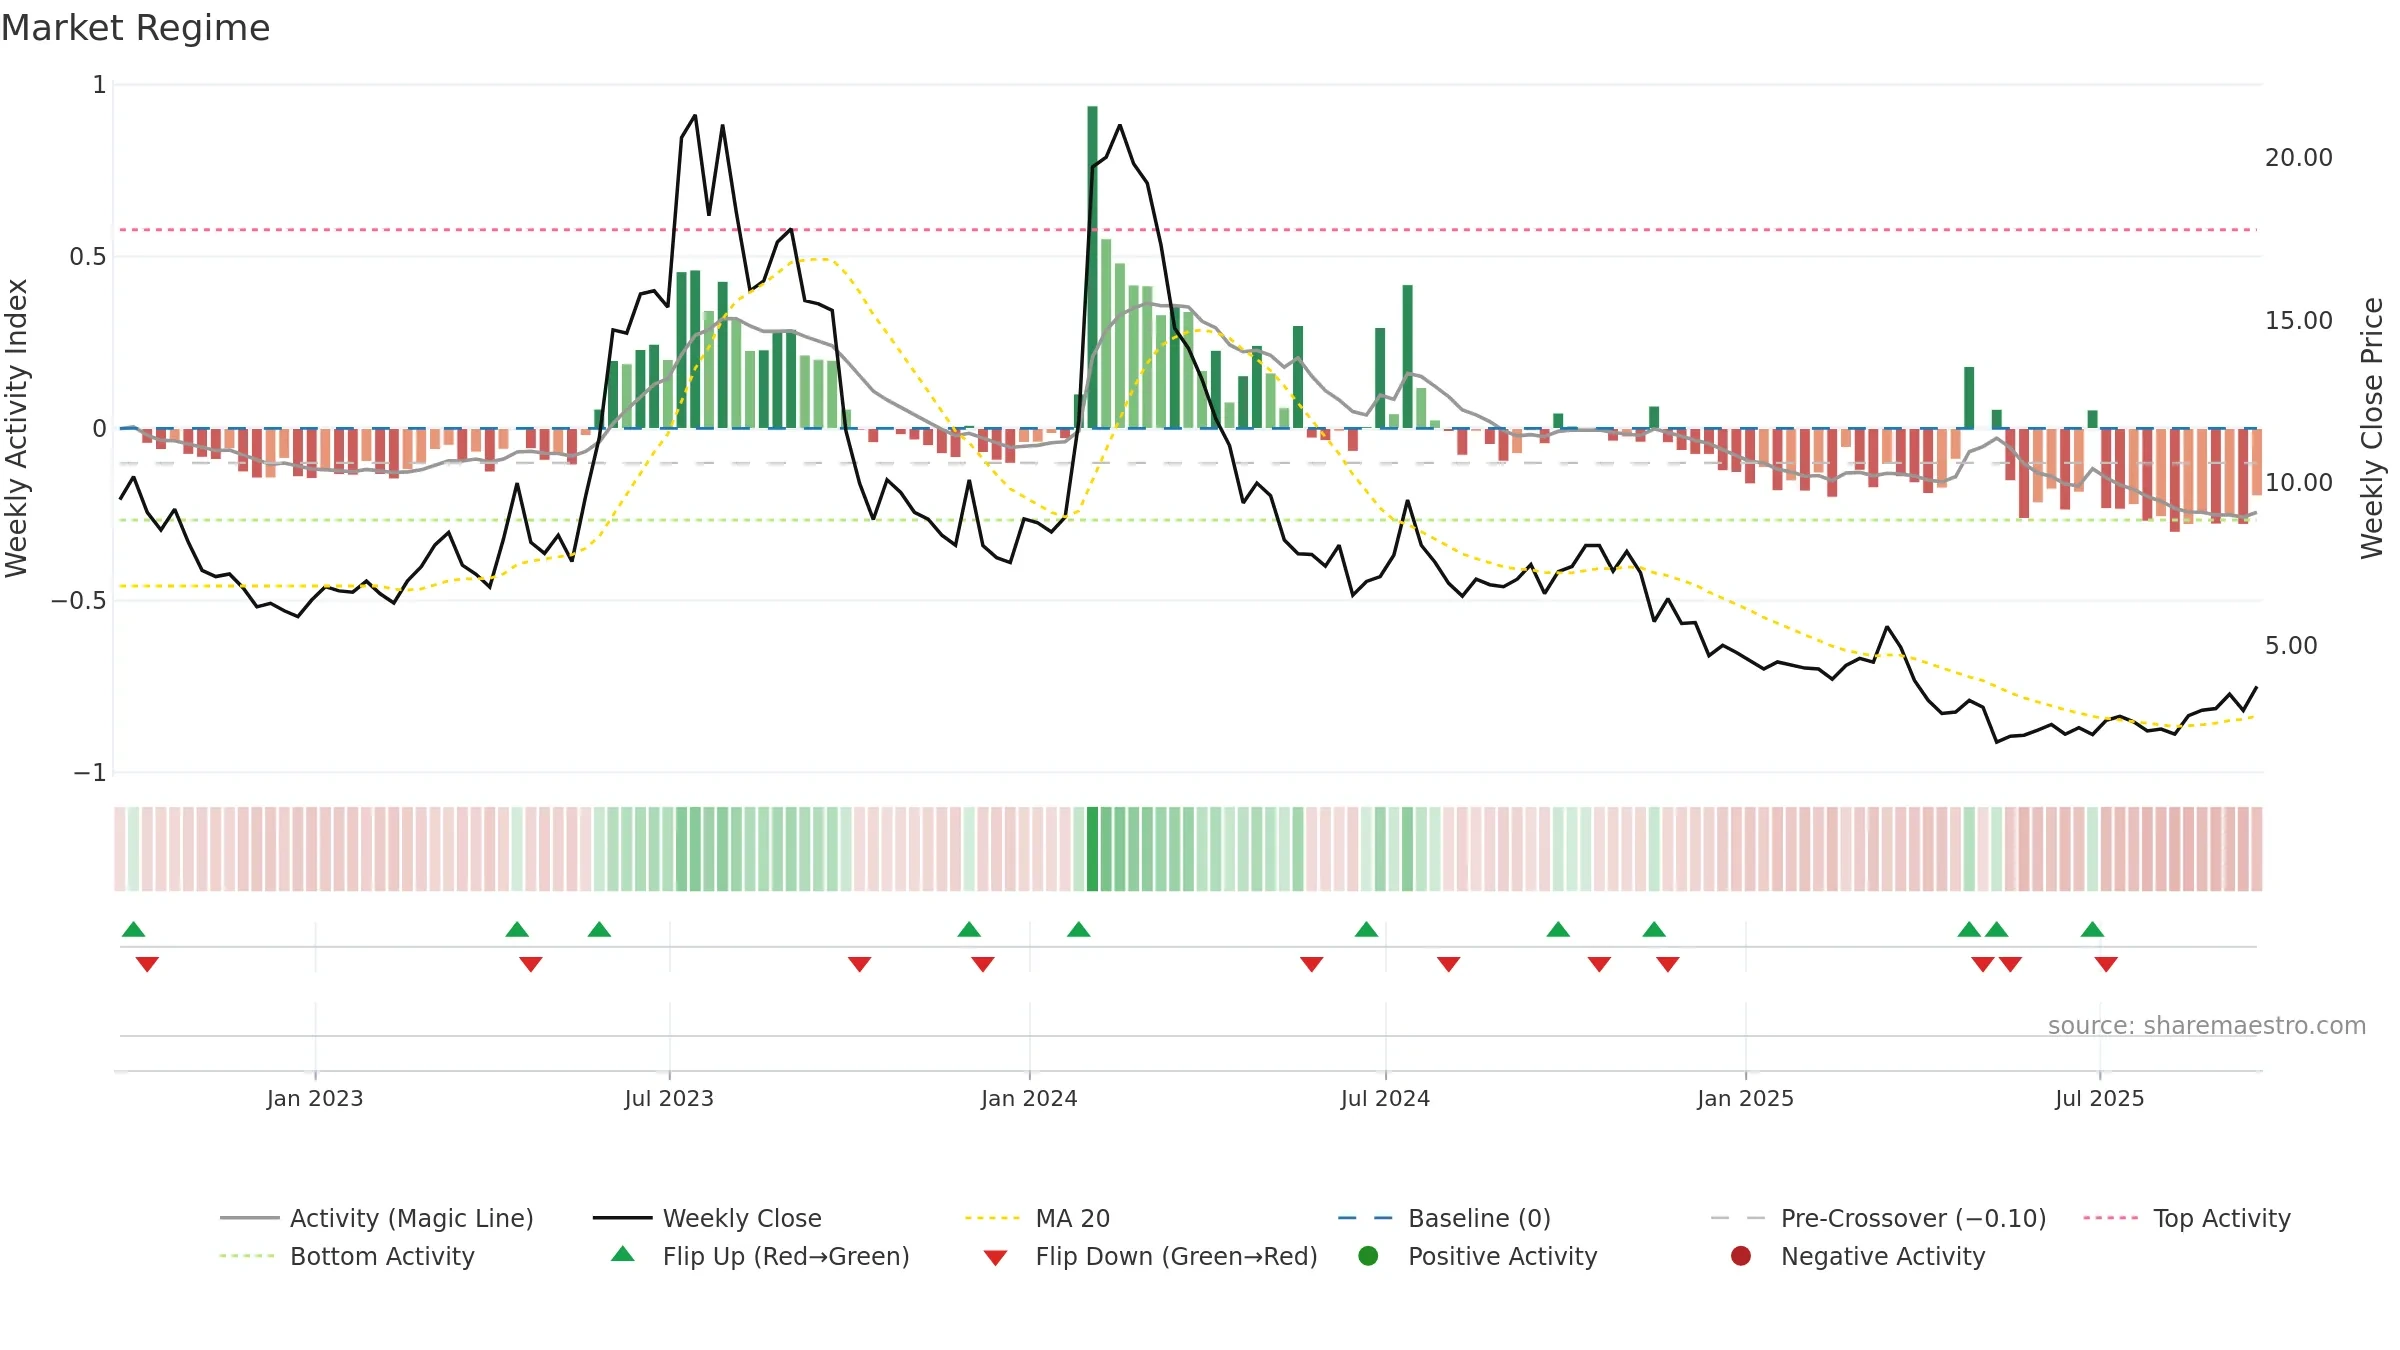Toggle Top Activity legend entry

point(2187,1218)
